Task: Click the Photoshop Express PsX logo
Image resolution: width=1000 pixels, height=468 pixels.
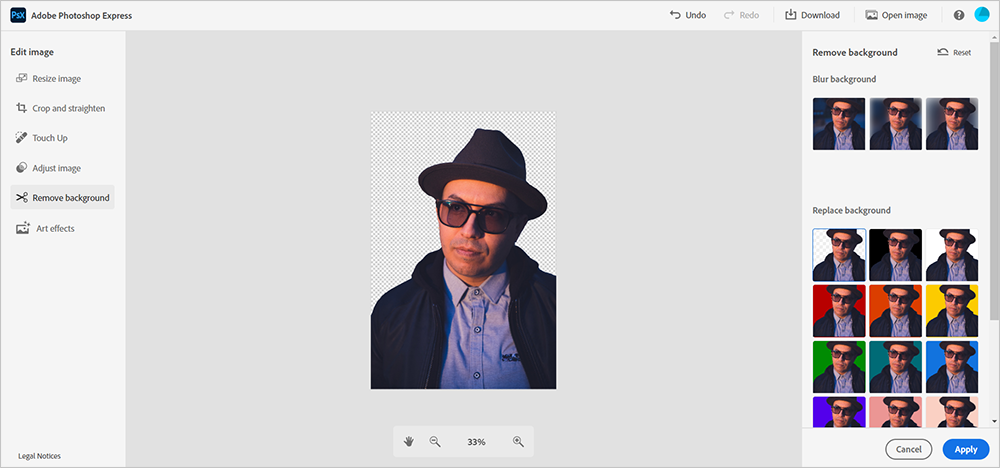Action: click(x=18, y=16)
